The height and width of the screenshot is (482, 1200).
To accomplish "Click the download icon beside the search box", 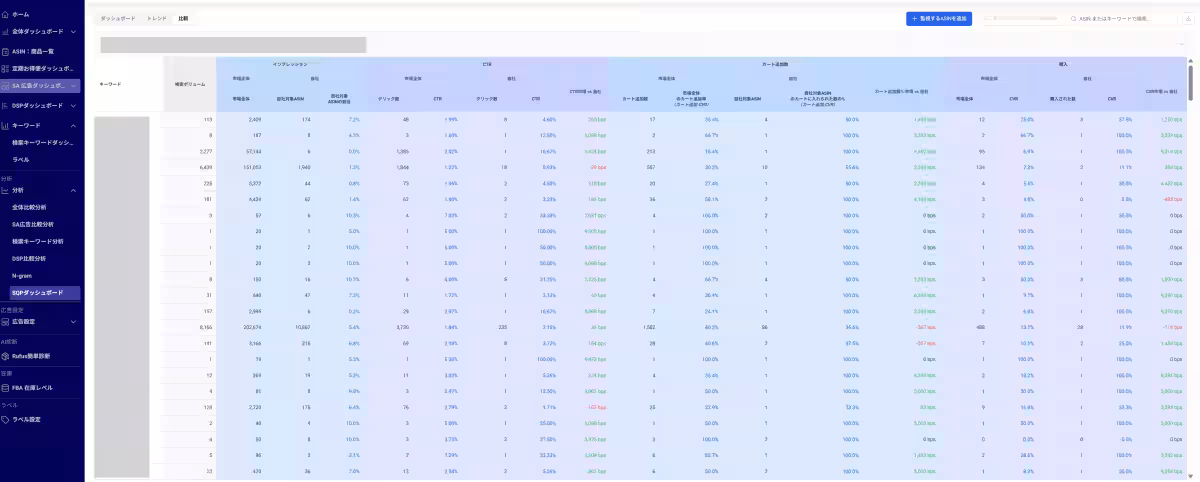I will [1187, 18].
